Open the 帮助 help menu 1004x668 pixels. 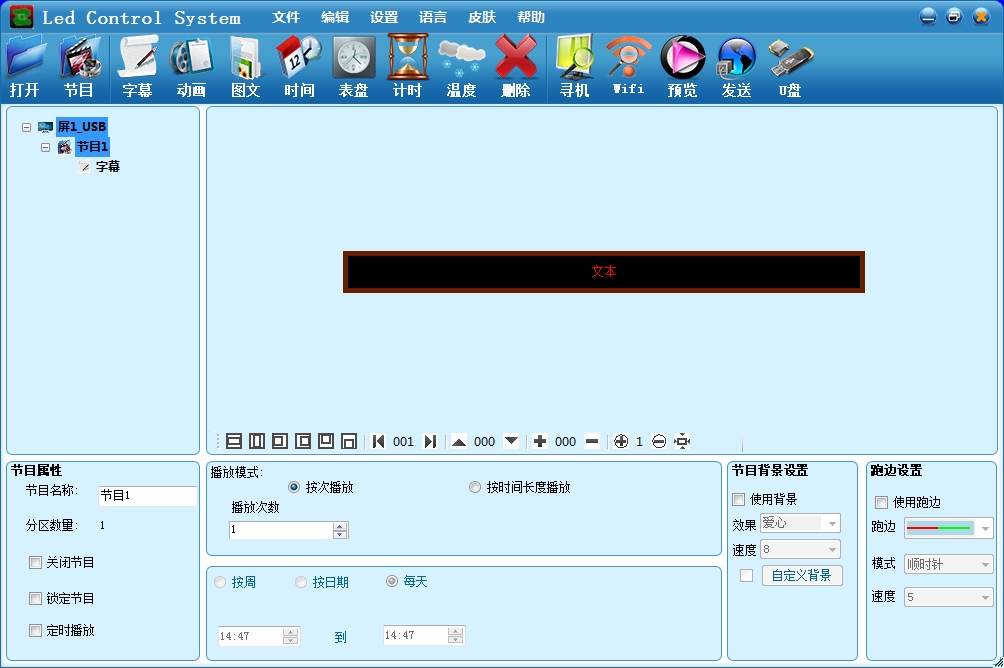[531, 17]
